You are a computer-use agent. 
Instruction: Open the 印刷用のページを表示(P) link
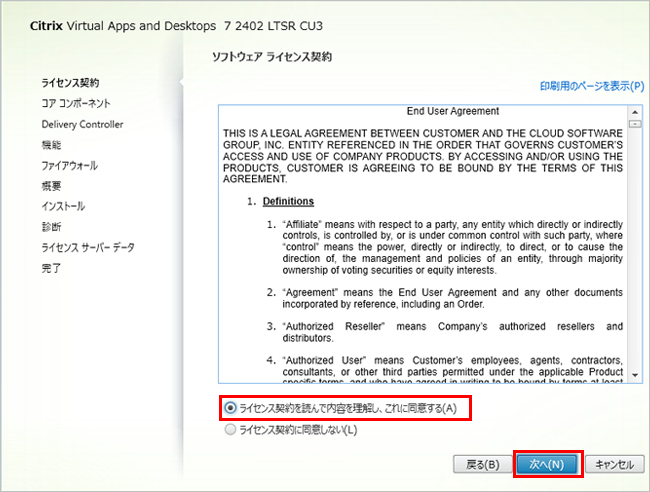tap(592, 87)
